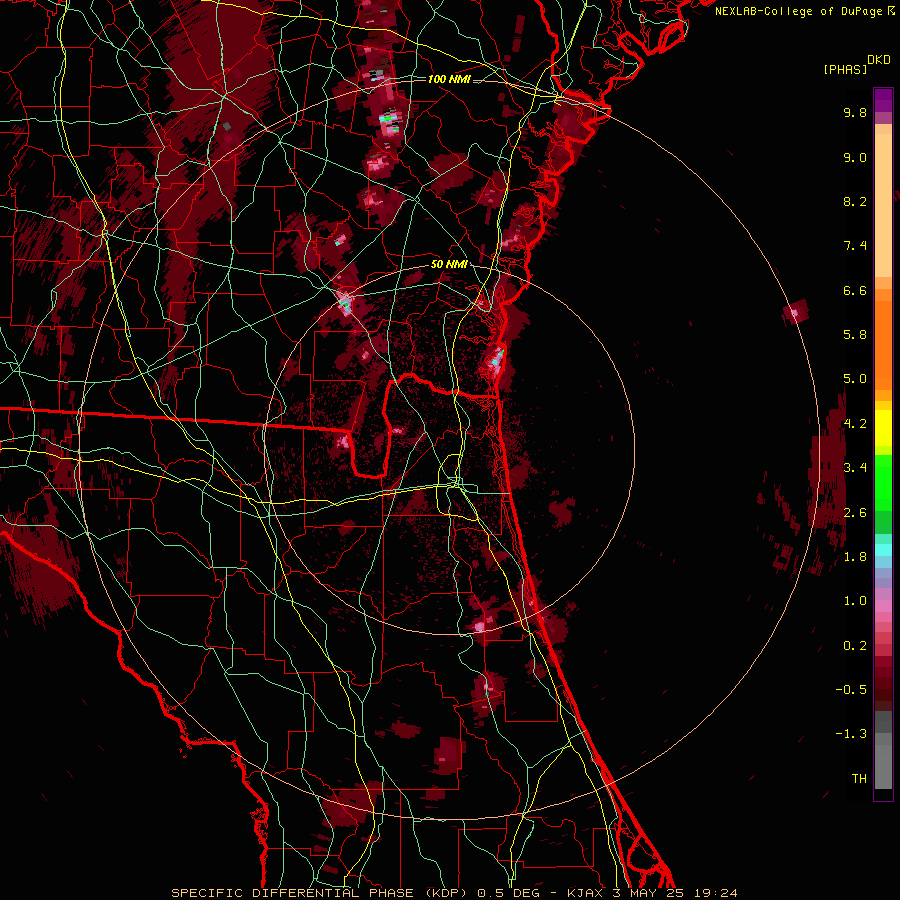Click the 0.2 scale value
This screenshot has height=900, width=900.
(x=855, y=646)
